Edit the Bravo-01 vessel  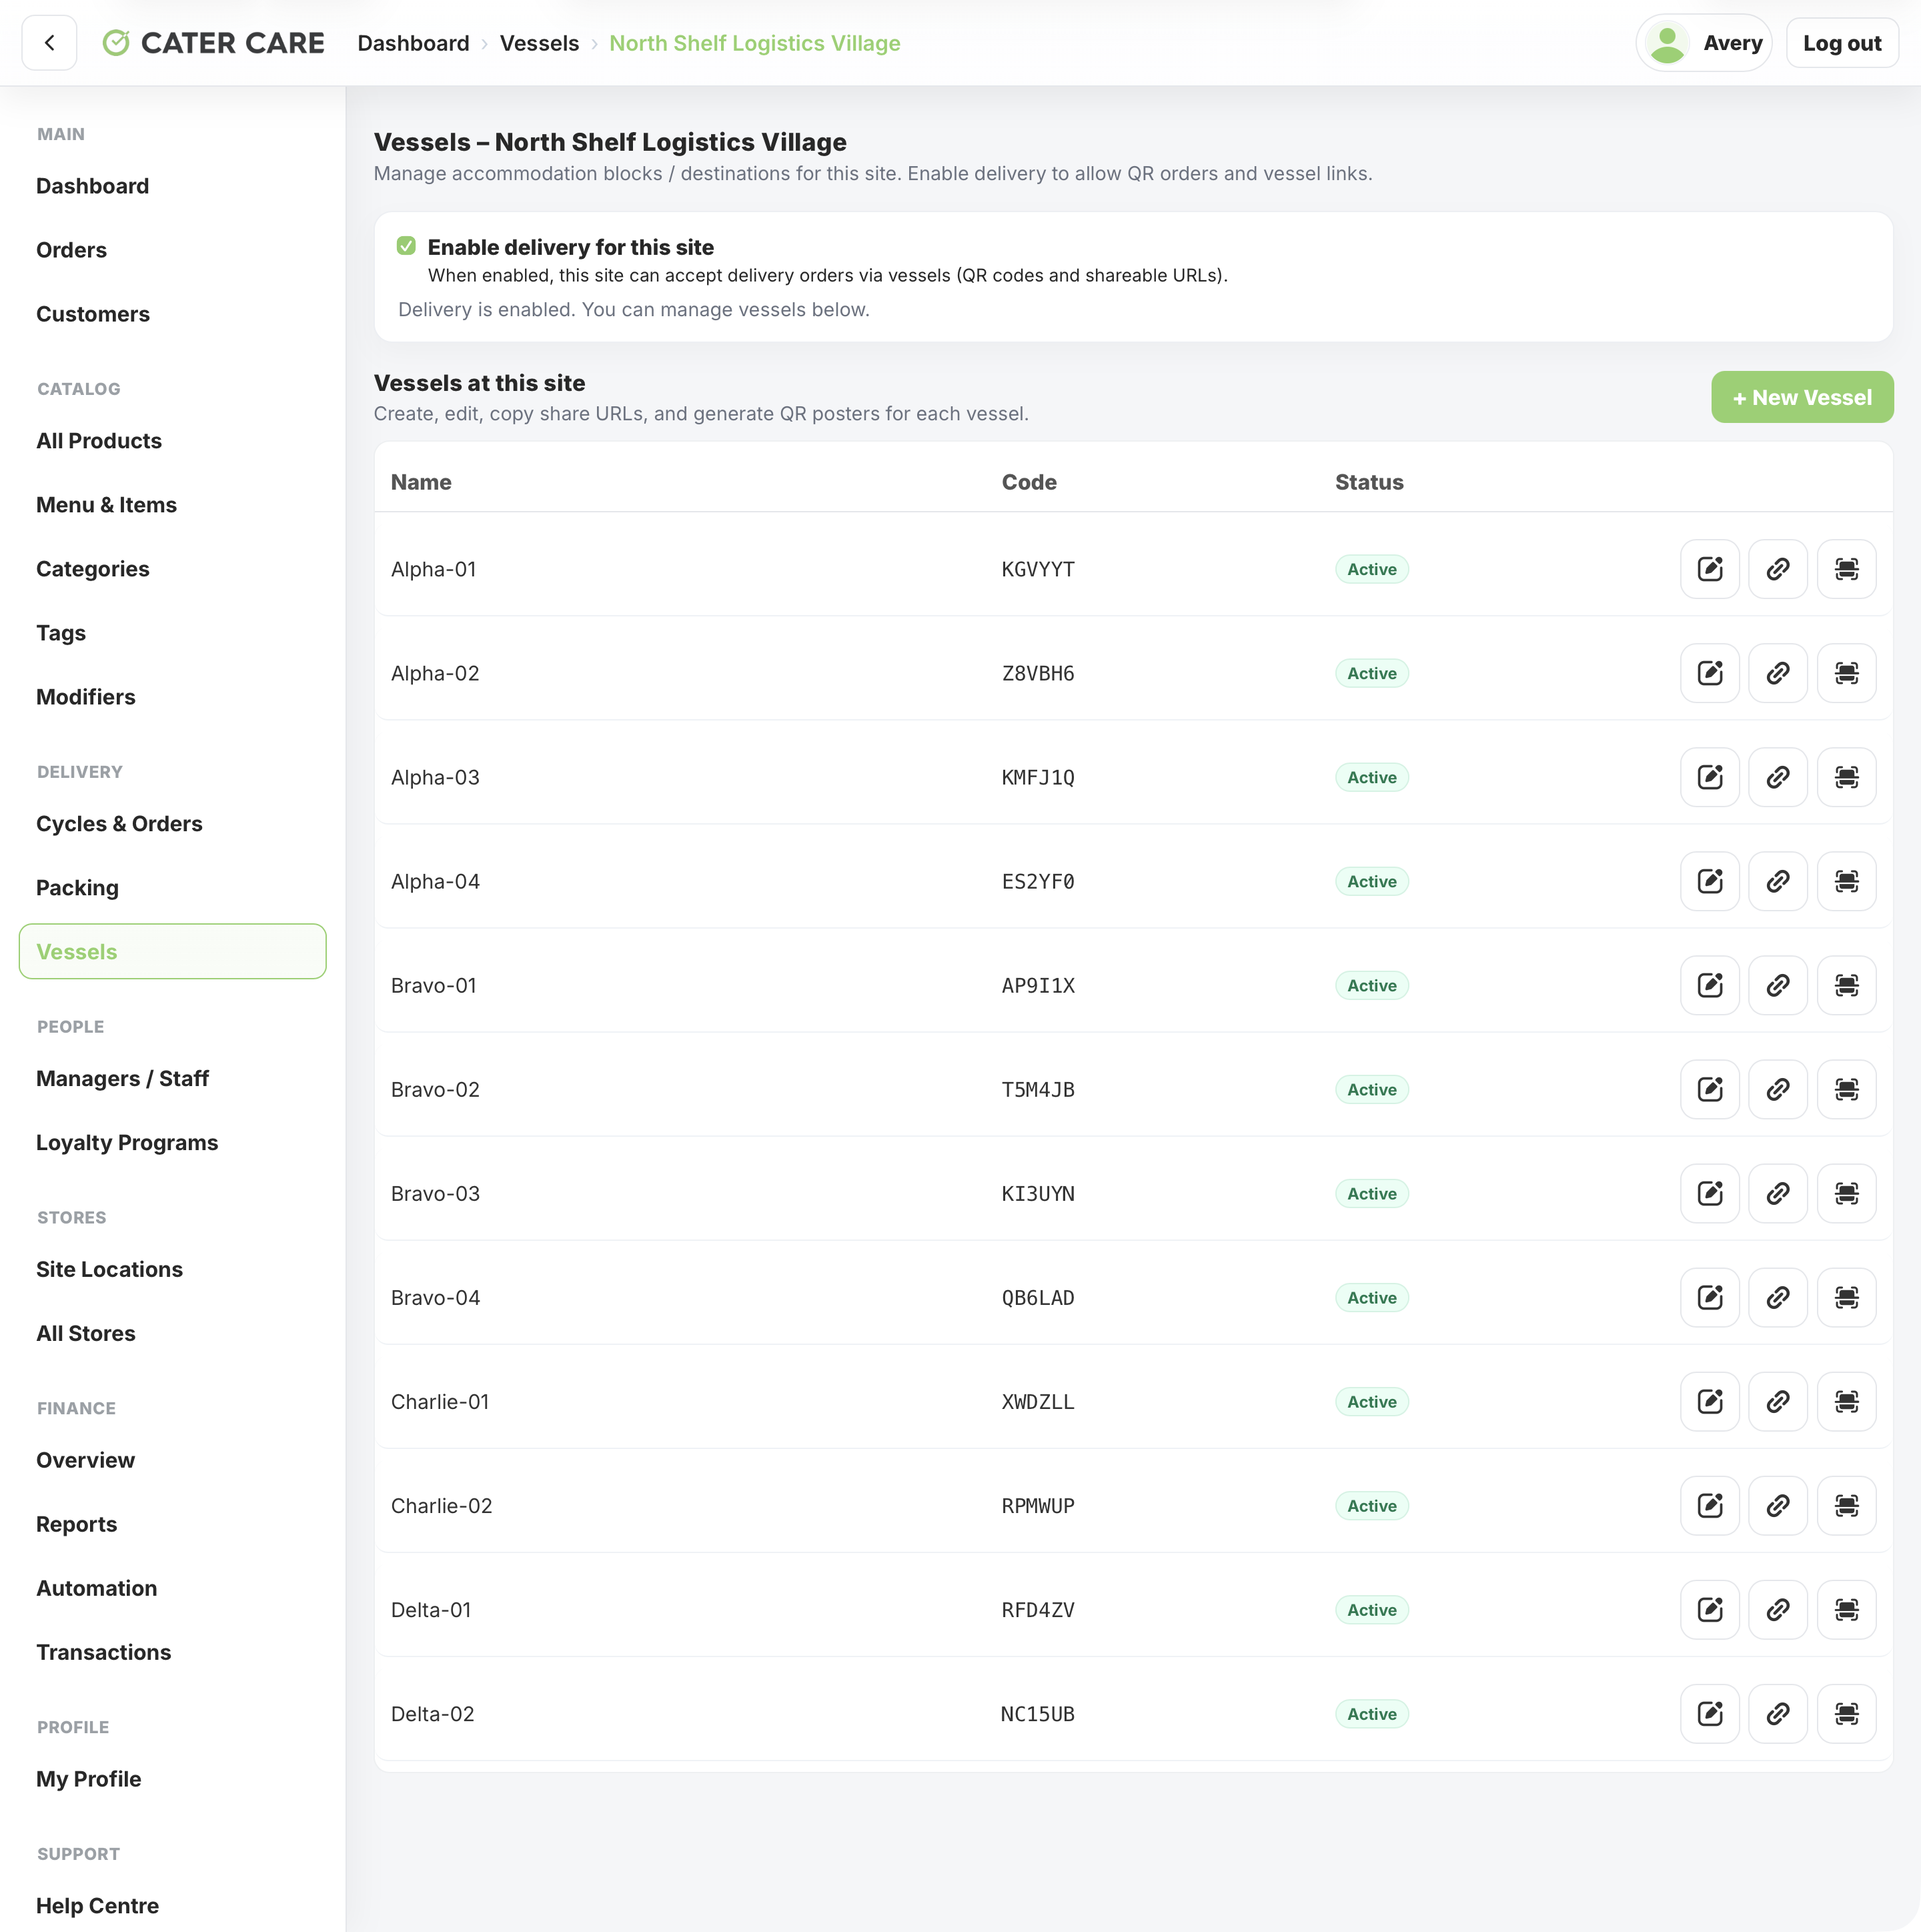click(1710, 985)
